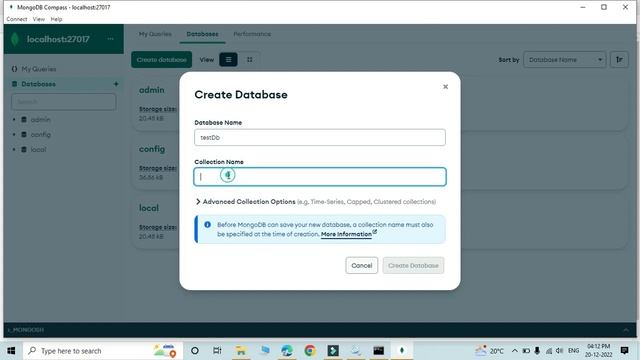
Task: Switch to the Databases tab
Action: (x=202, y=34)
